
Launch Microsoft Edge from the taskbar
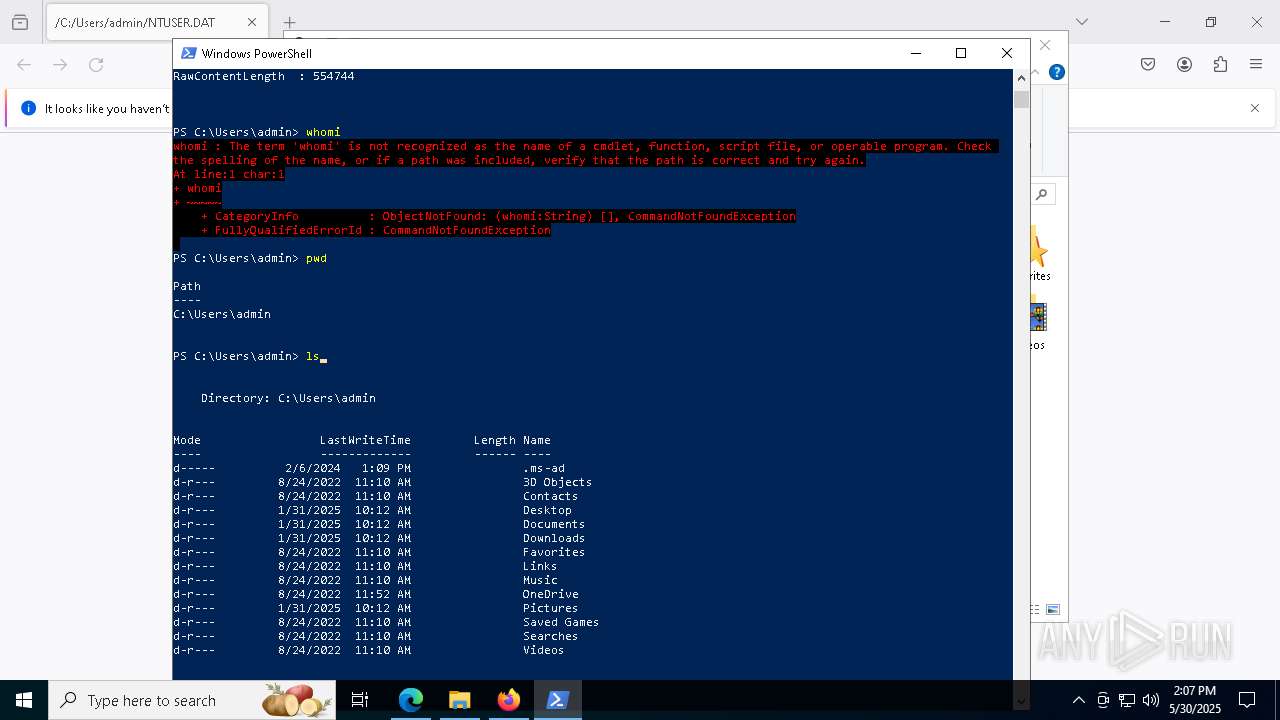pos(411,700)
